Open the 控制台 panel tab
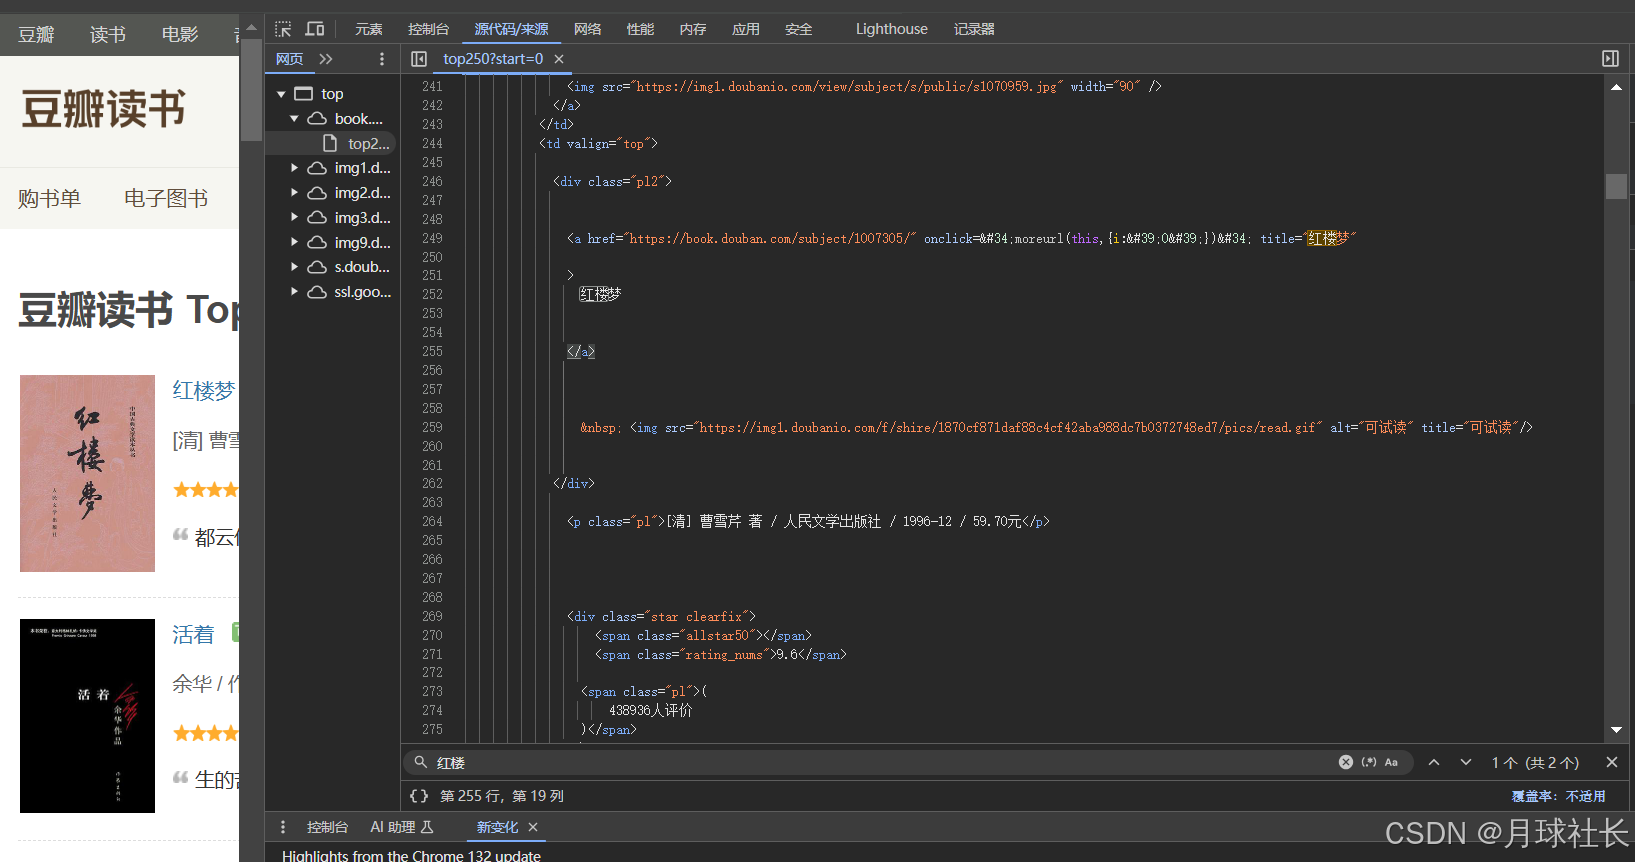Image resolution: width=1635 pixels, height=862 pixels. pos(428,29)
